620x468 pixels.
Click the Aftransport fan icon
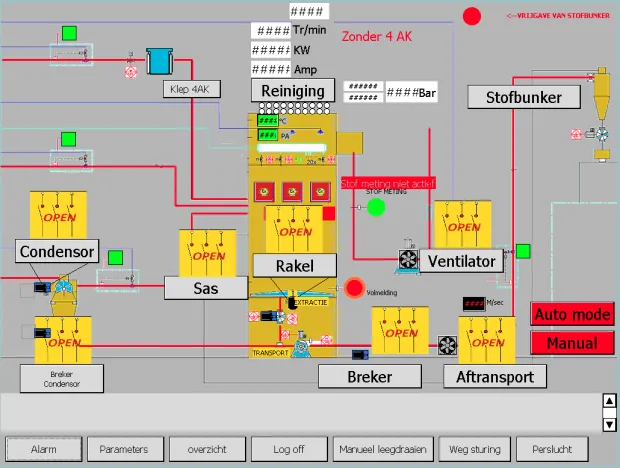pos(447,345)
